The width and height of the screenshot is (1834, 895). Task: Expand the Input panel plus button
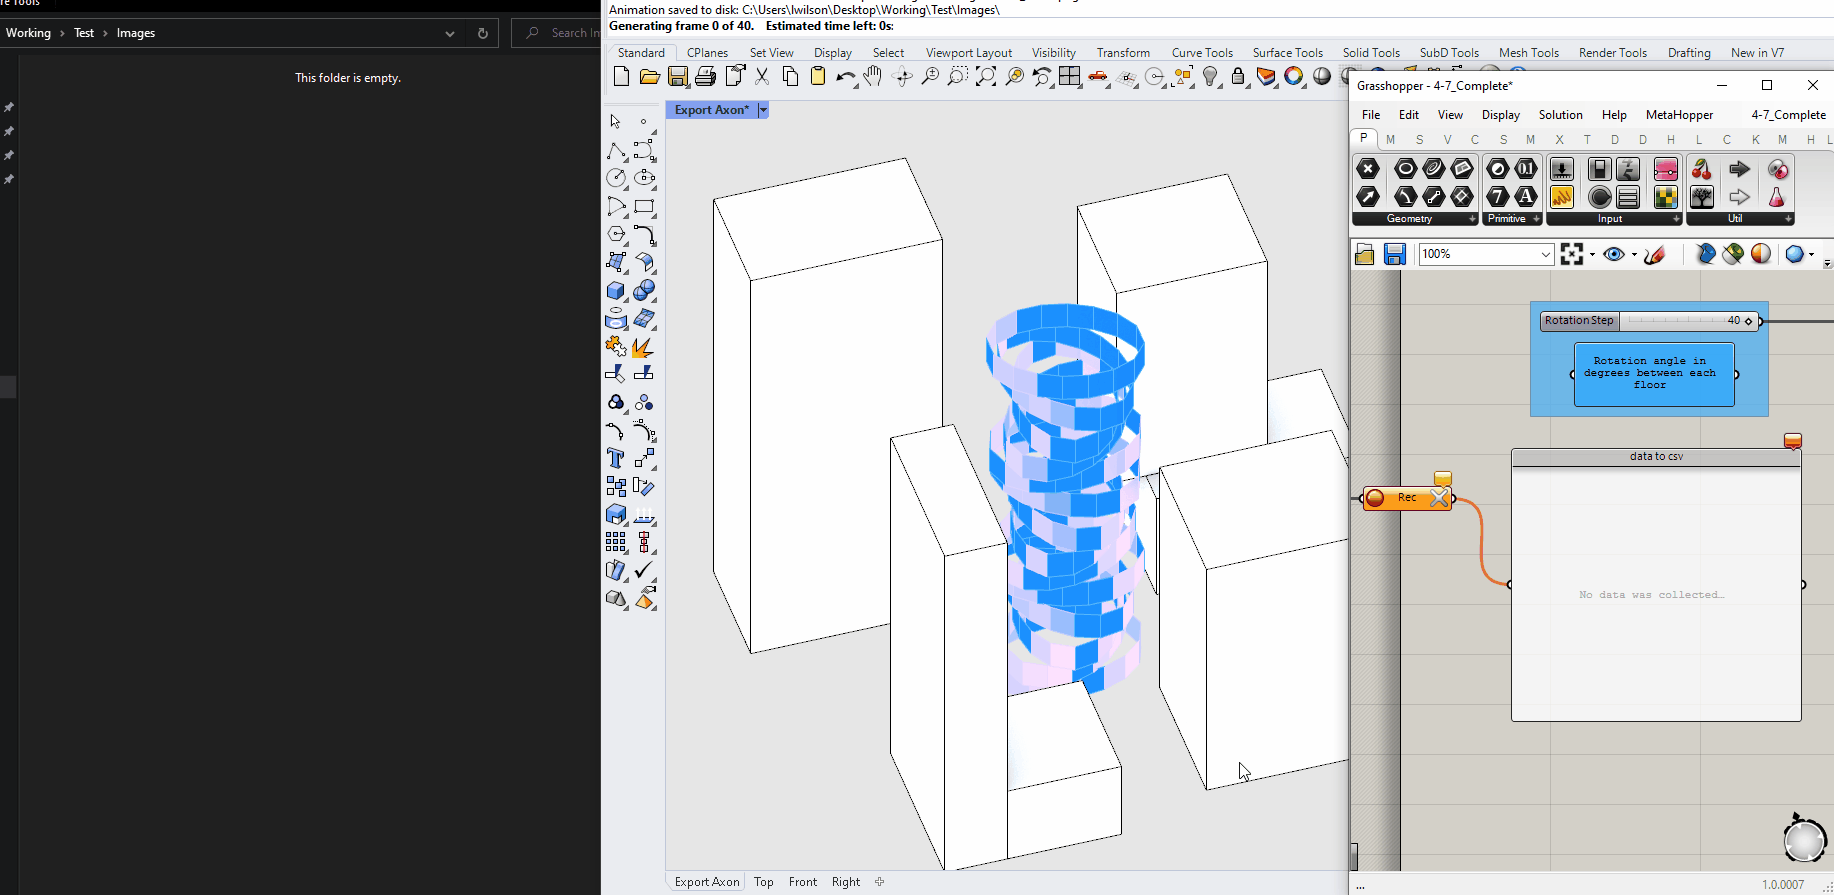pos(1676,219)
